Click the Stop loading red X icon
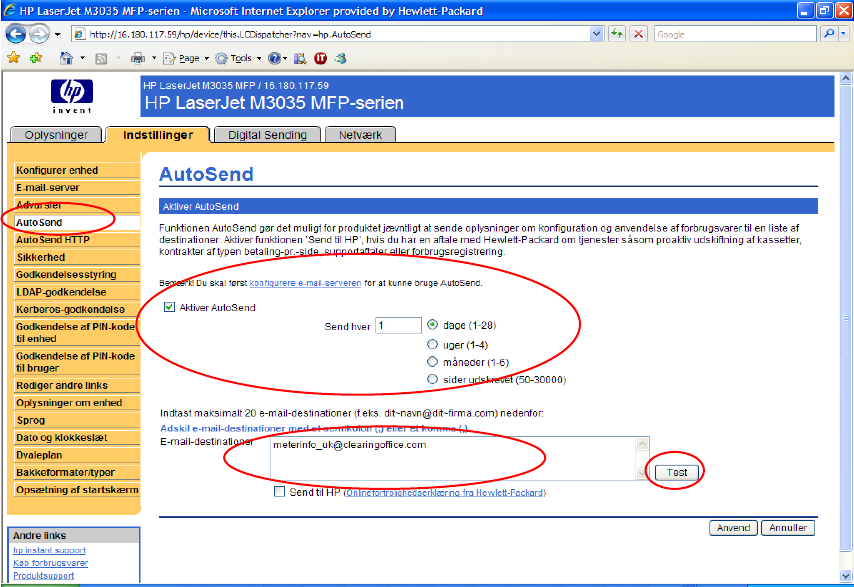This screenshot has width=854, height=587. 638,34
